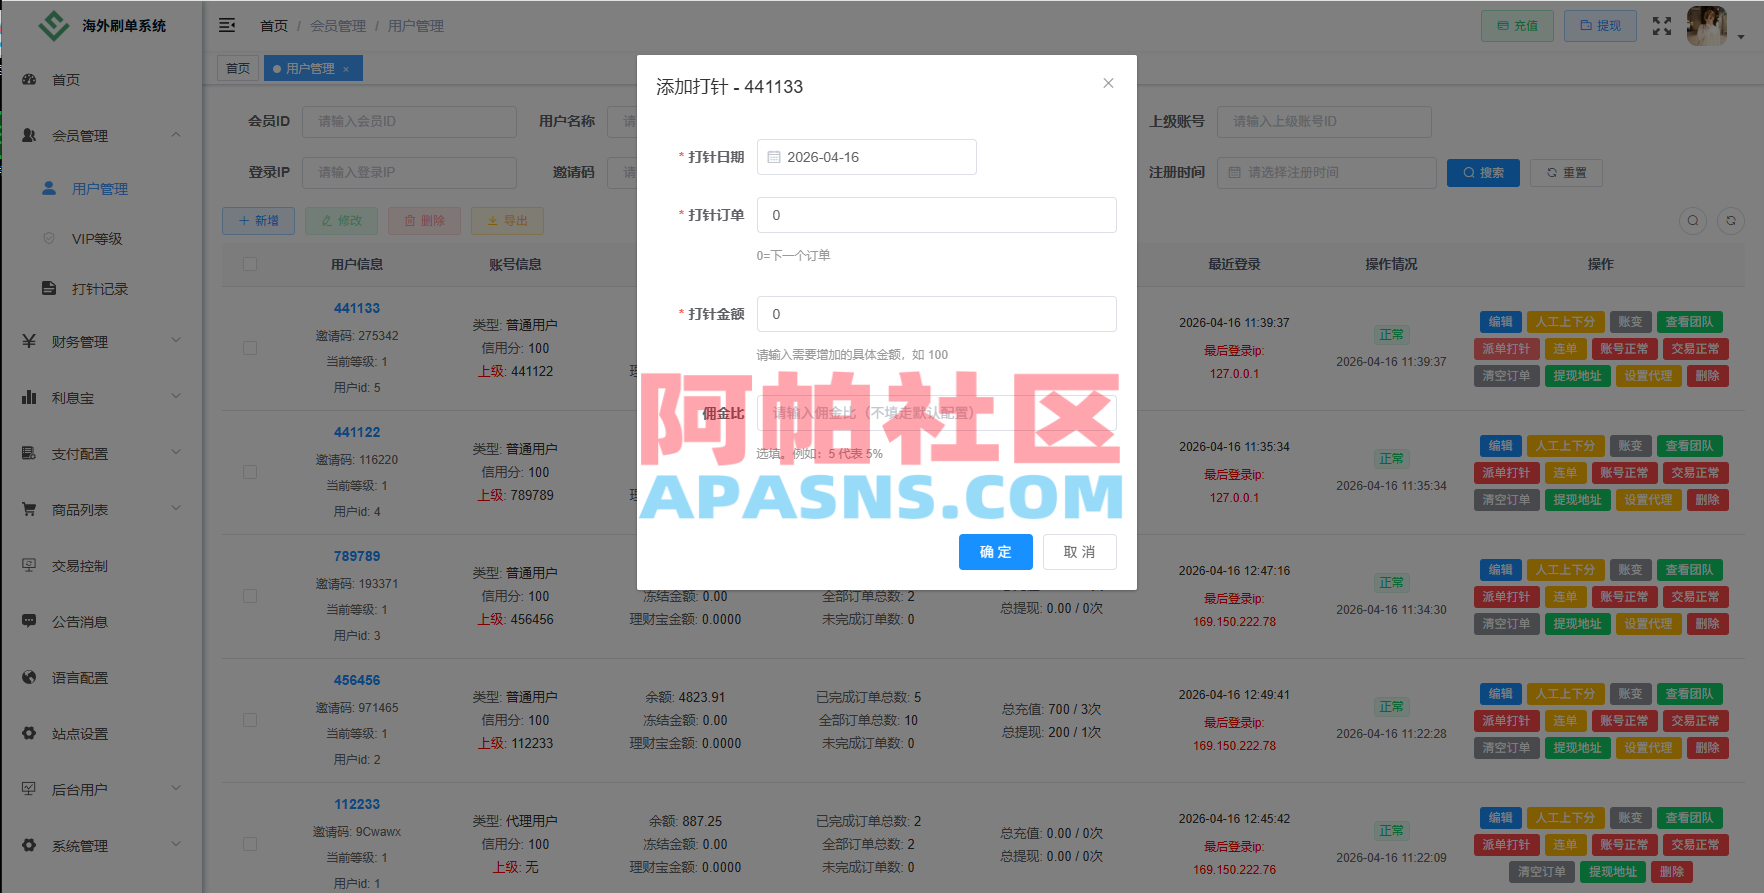Check the row checkbox for user 112233
Viewport: 1764px width, 893px height.
pyautogui.click(x=250, y=844)
